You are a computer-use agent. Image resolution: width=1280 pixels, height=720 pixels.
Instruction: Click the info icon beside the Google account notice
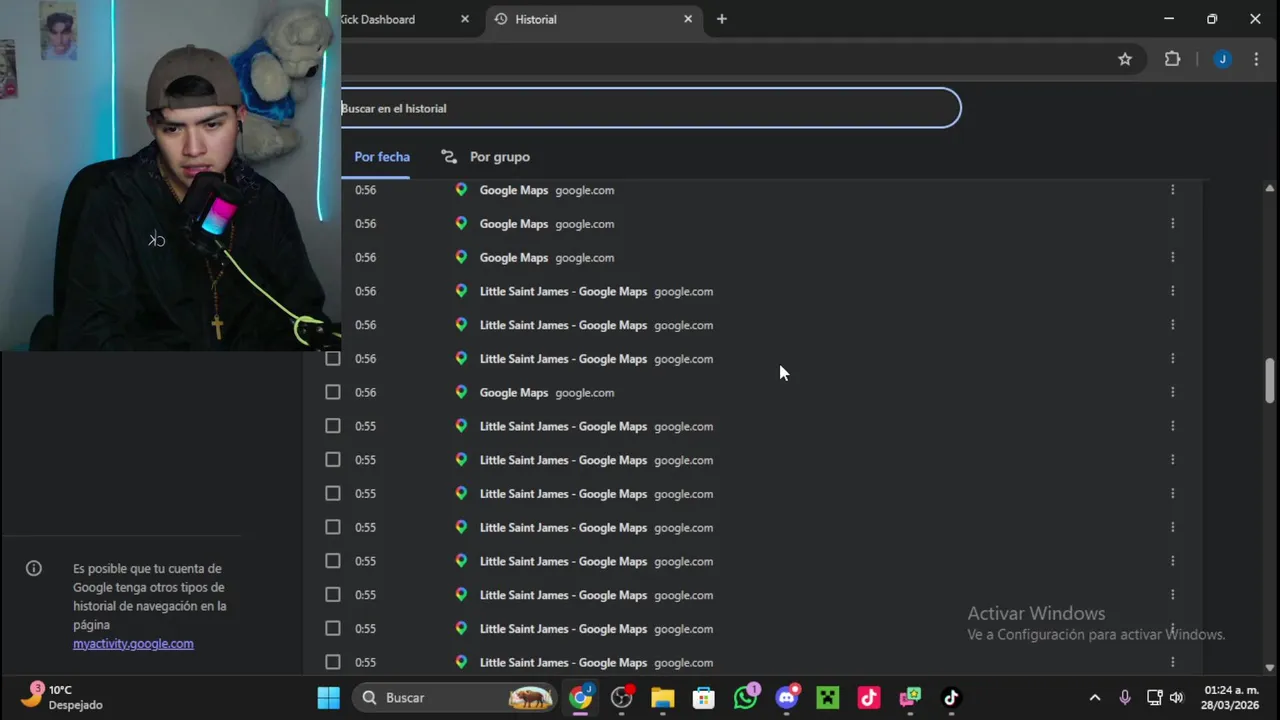(34, 568)
